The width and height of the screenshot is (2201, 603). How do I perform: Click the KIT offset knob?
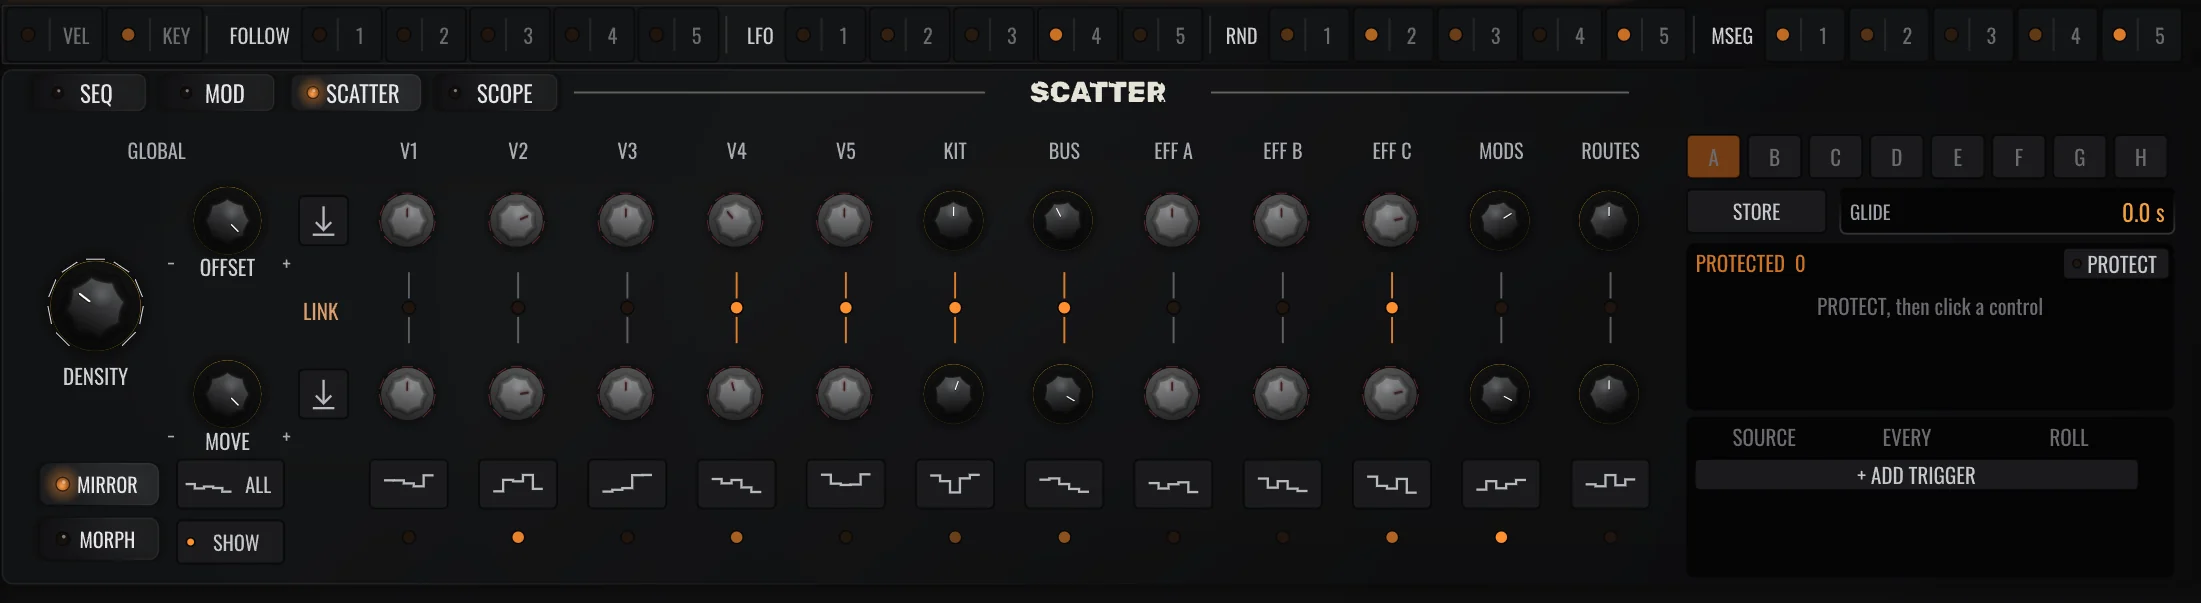click(x=953, y=221)
